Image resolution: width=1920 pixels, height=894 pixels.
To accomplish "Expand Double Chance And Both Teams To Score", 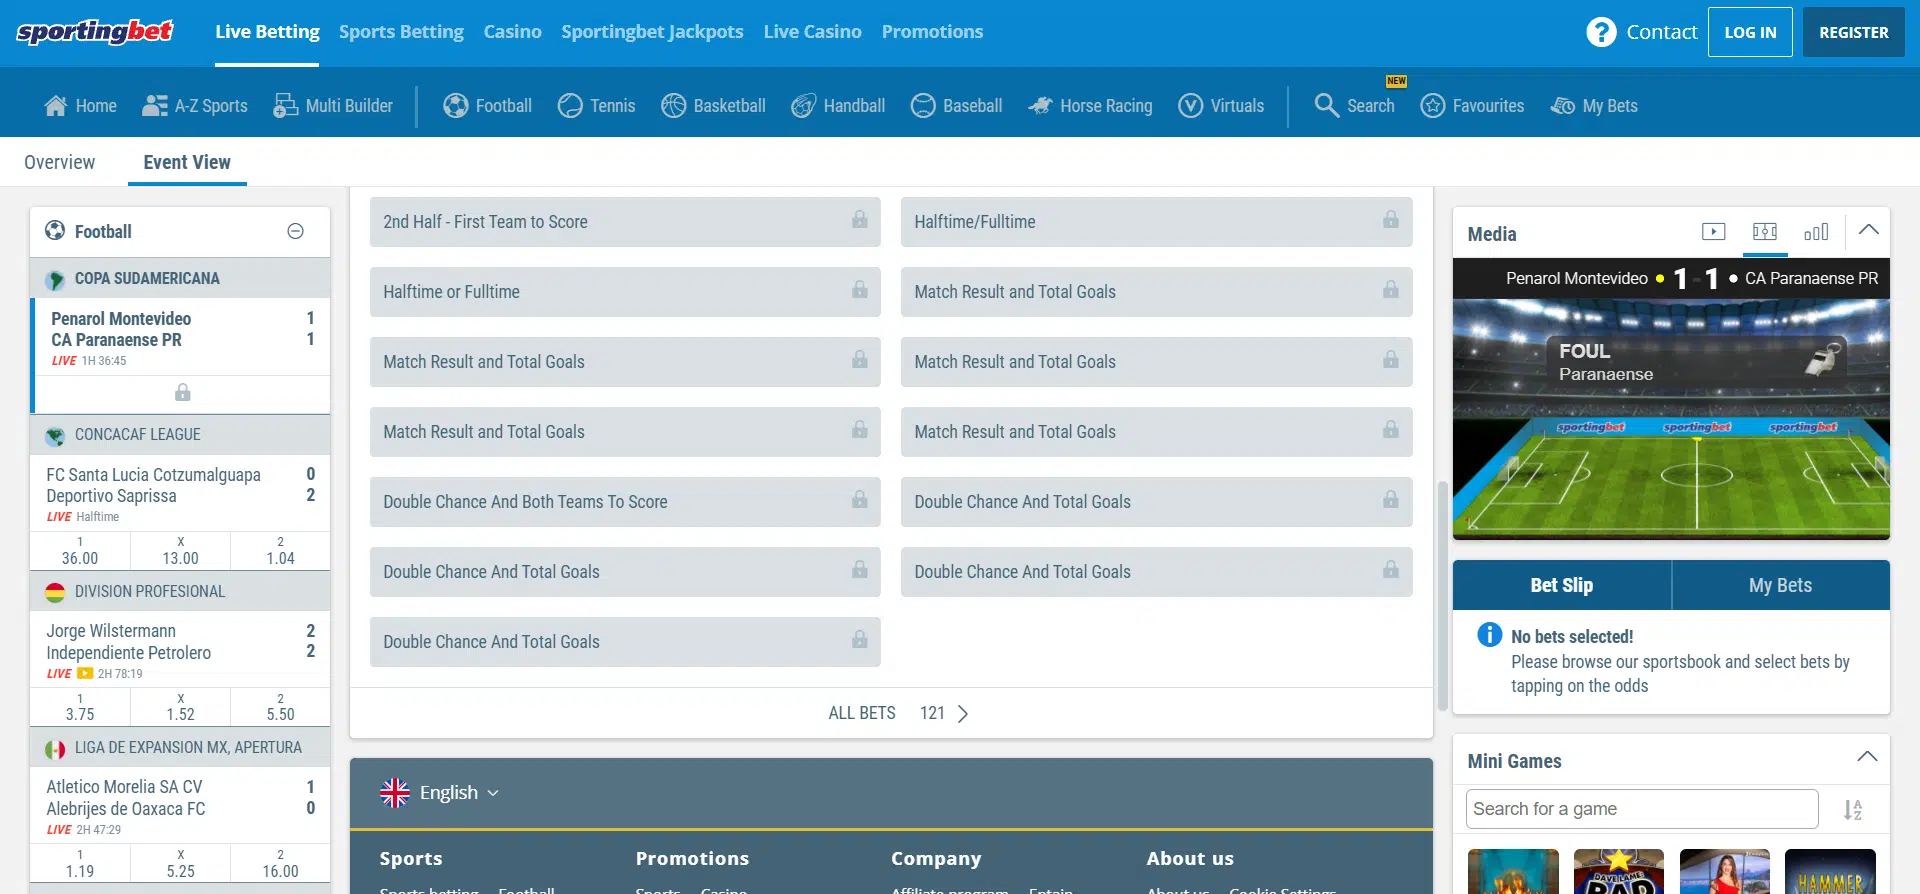I will (x=625, y=502).
